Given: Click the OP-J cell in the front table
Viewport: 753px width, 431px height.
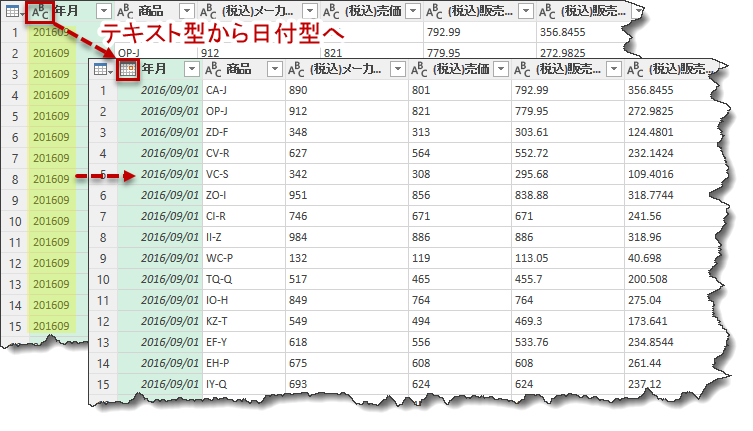Looking at the screenshot, I should (x=244, y=111).
